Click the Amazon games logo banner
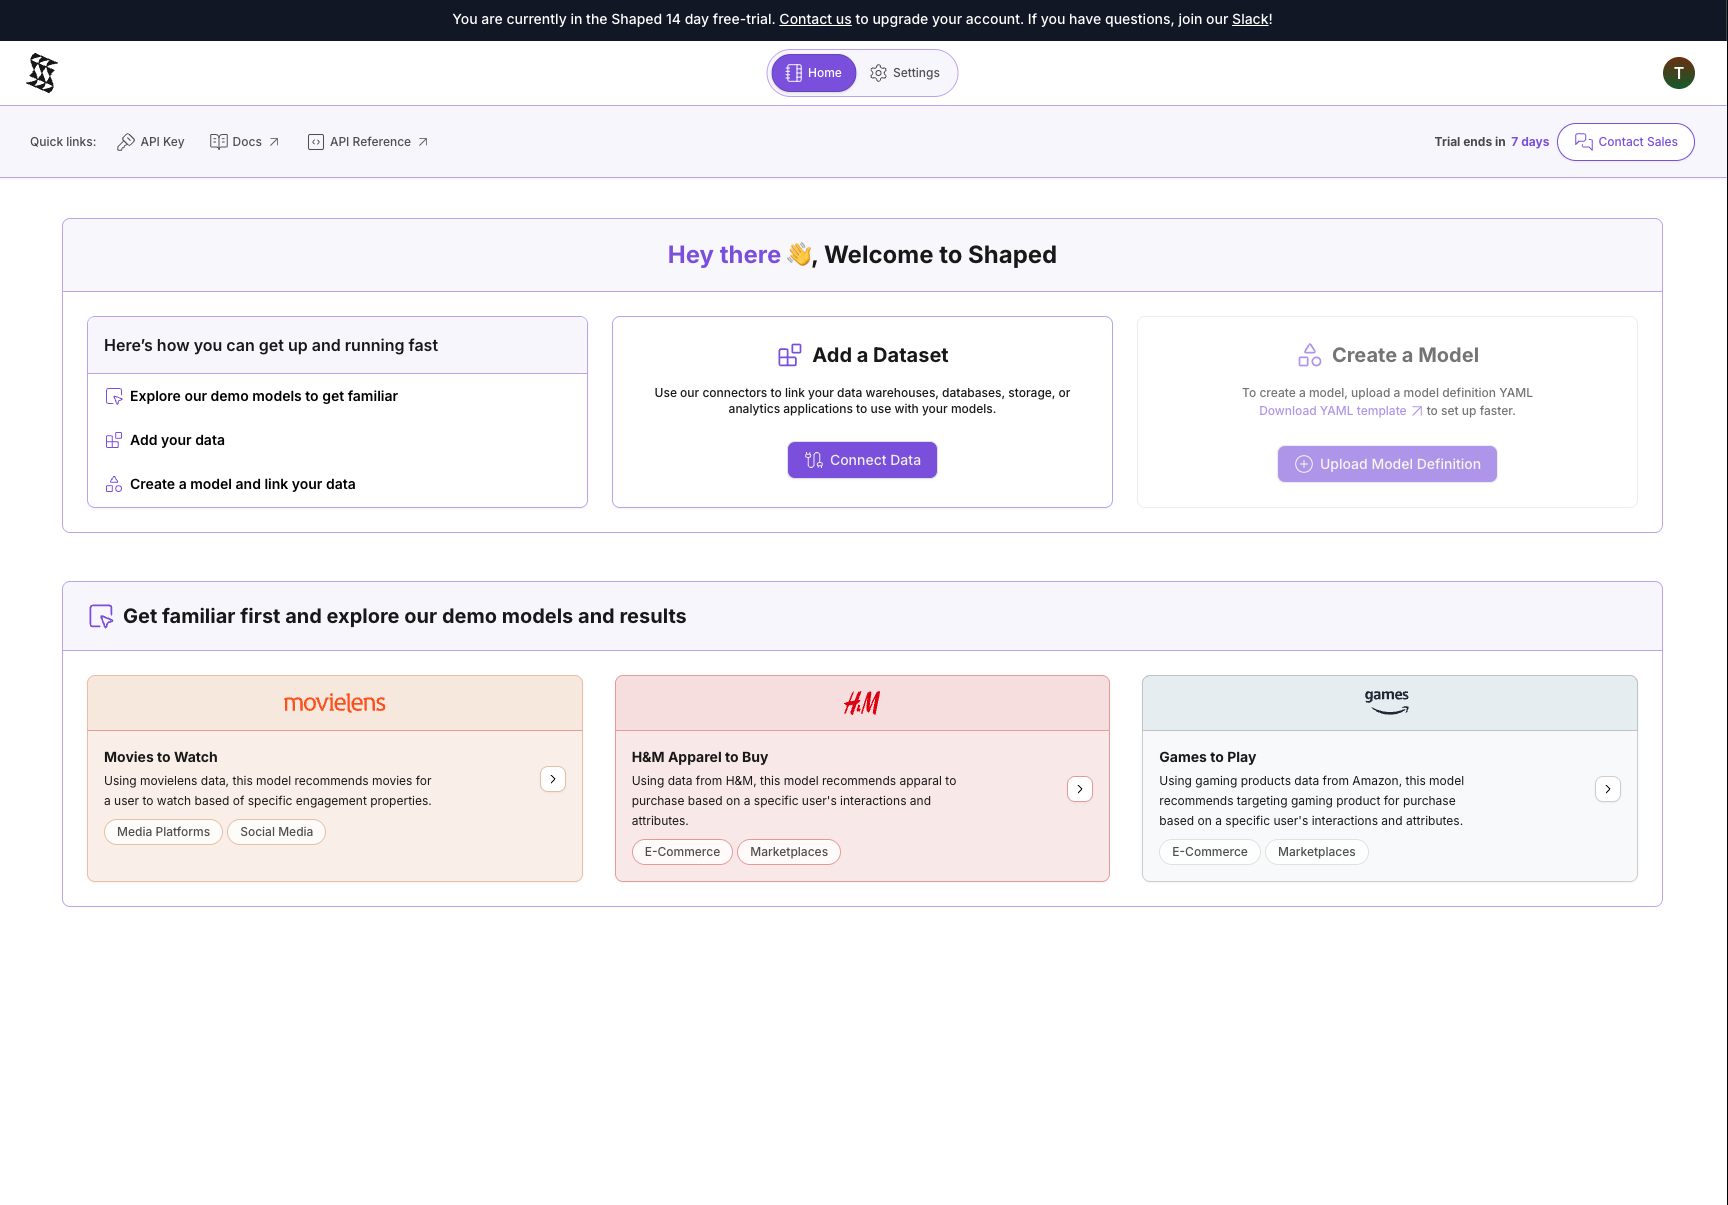 pos(1387,702)
